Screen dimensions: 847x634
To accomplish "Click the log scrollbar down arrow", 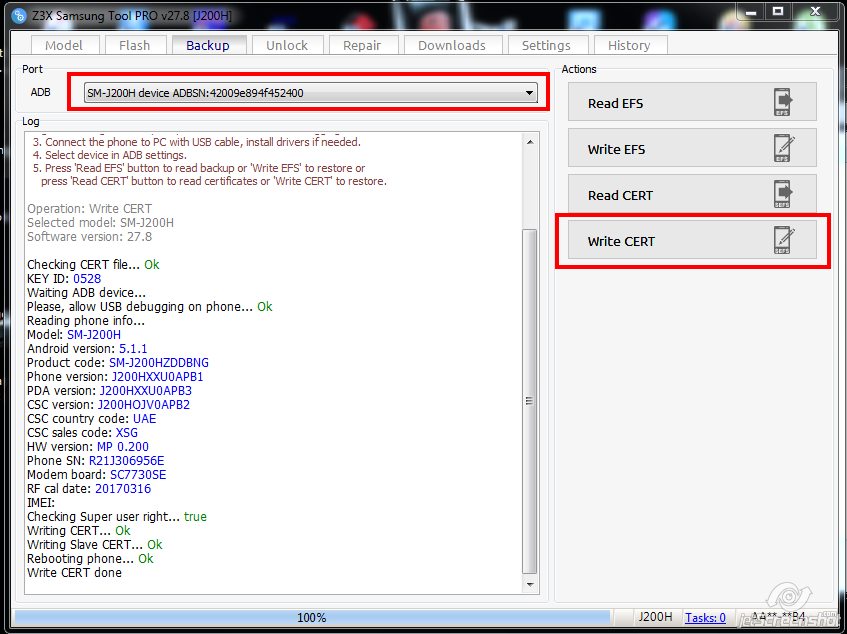I will (530, 585).
